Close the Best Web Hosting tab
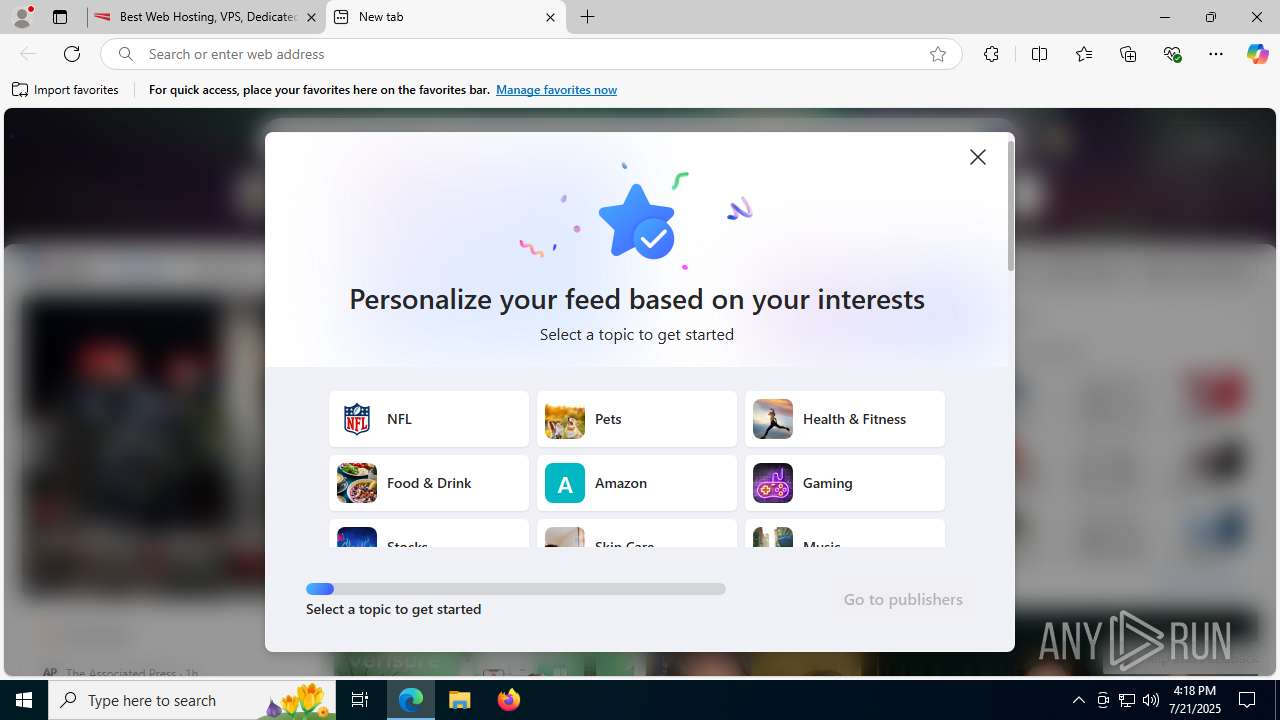 pyautogui.click(x=311, y=17)
